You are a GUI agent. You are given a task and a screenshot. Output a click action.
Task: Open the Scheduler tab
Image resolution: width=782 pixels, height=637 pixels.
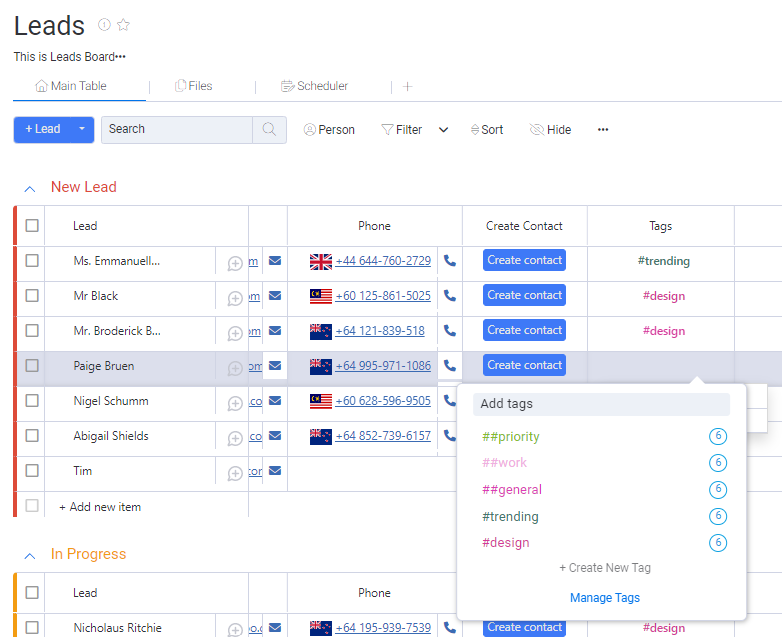click(x=315, y=87)
